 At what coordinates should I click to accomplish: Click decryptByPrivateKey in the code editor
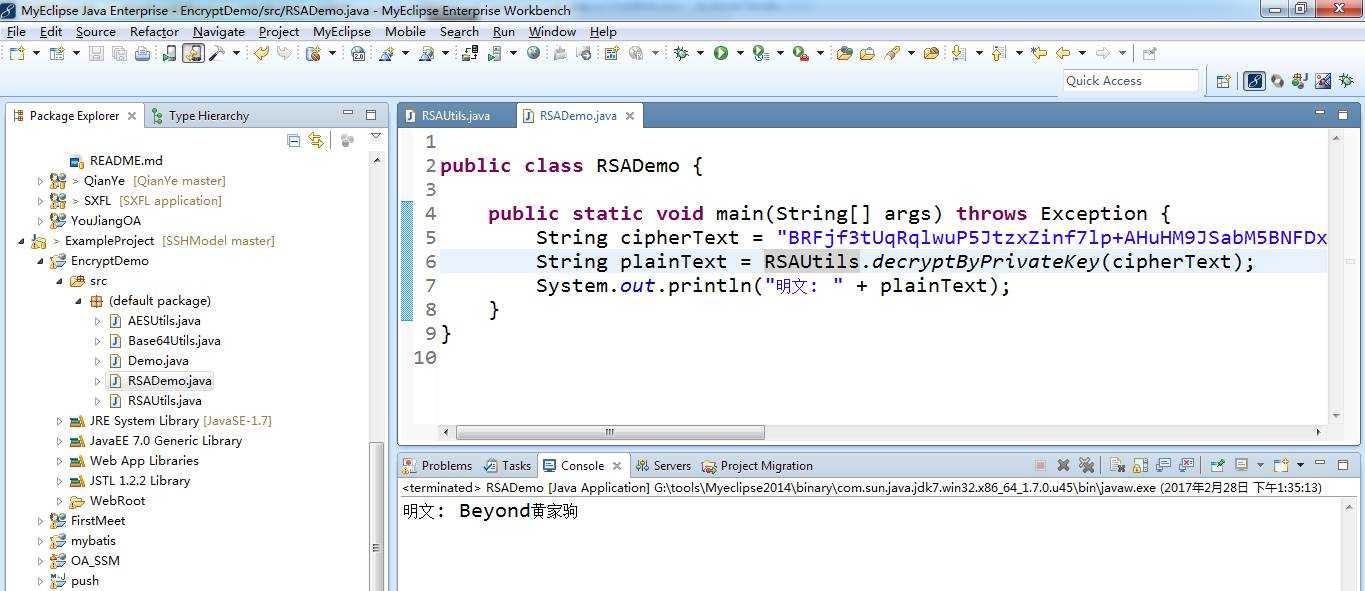coord(986,262)
